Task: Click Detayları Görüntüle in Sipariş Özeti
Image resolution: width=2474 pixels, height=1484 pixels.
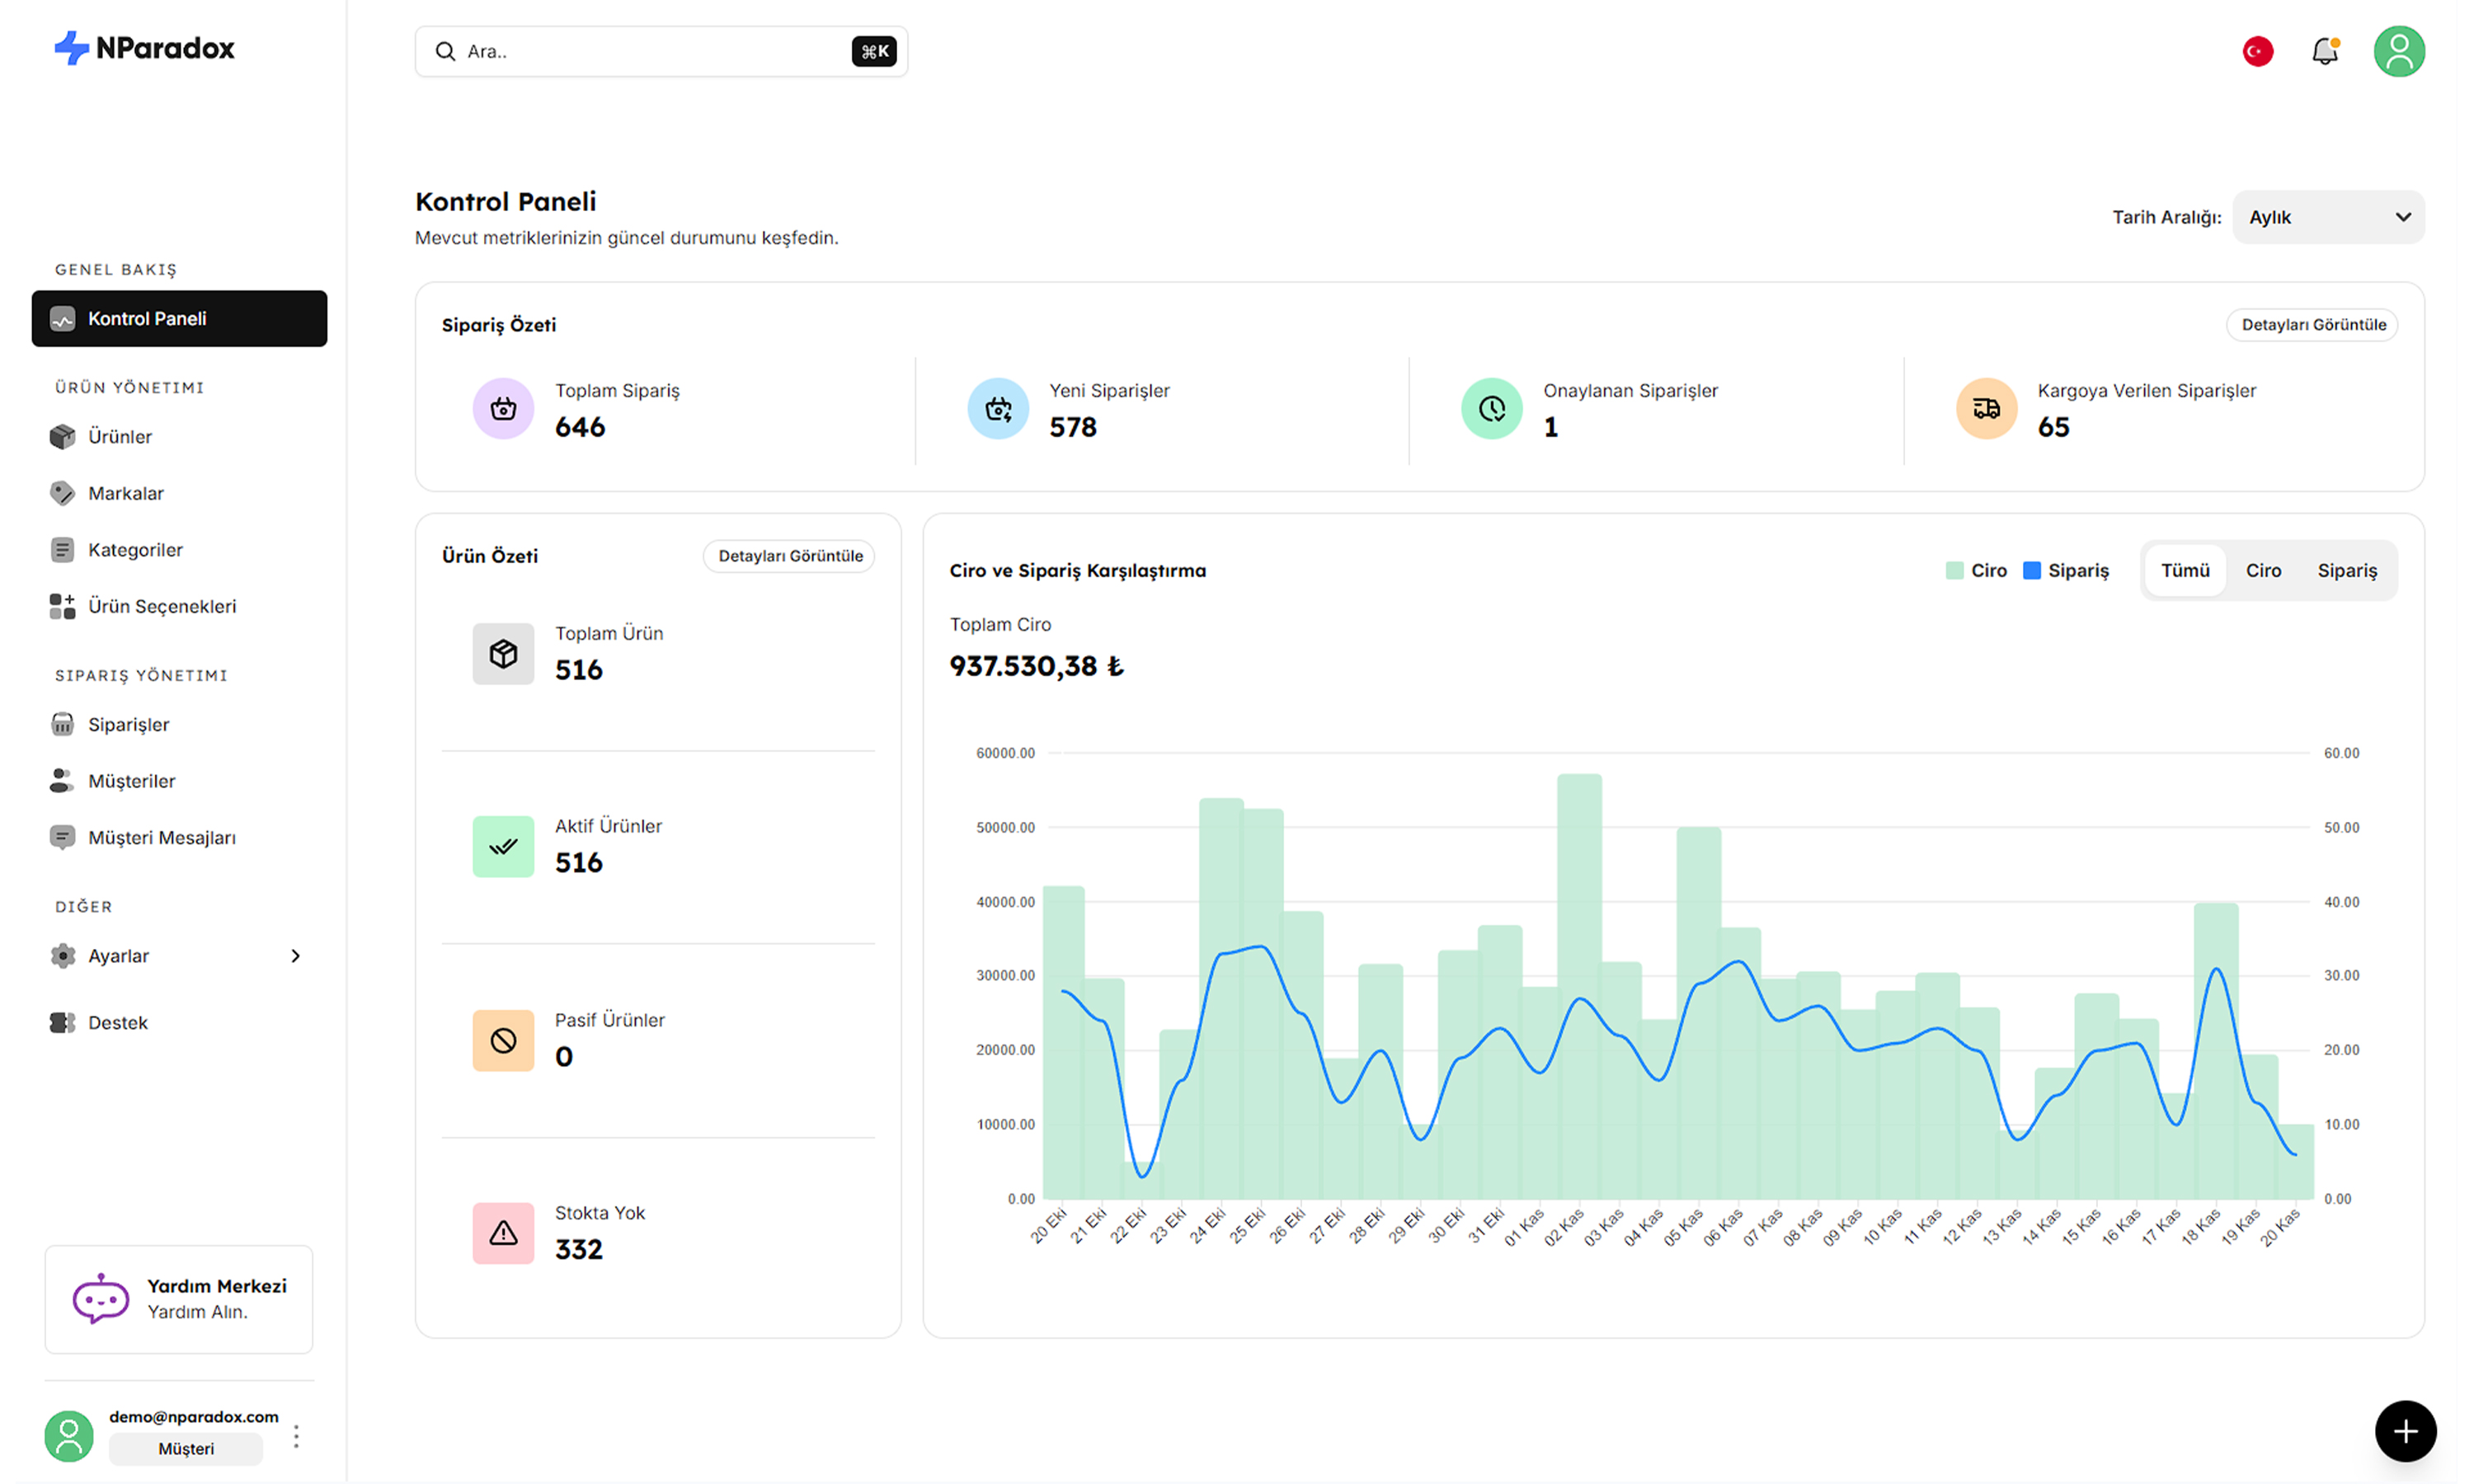Action: 2312,325
